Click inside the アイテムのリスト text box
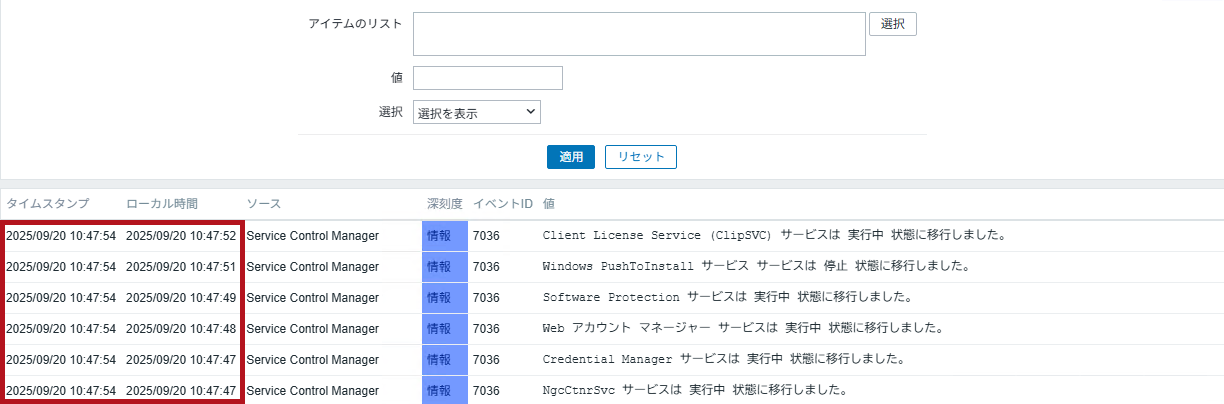The width and height of the screenshot is (1224, 404). [638, 34]
